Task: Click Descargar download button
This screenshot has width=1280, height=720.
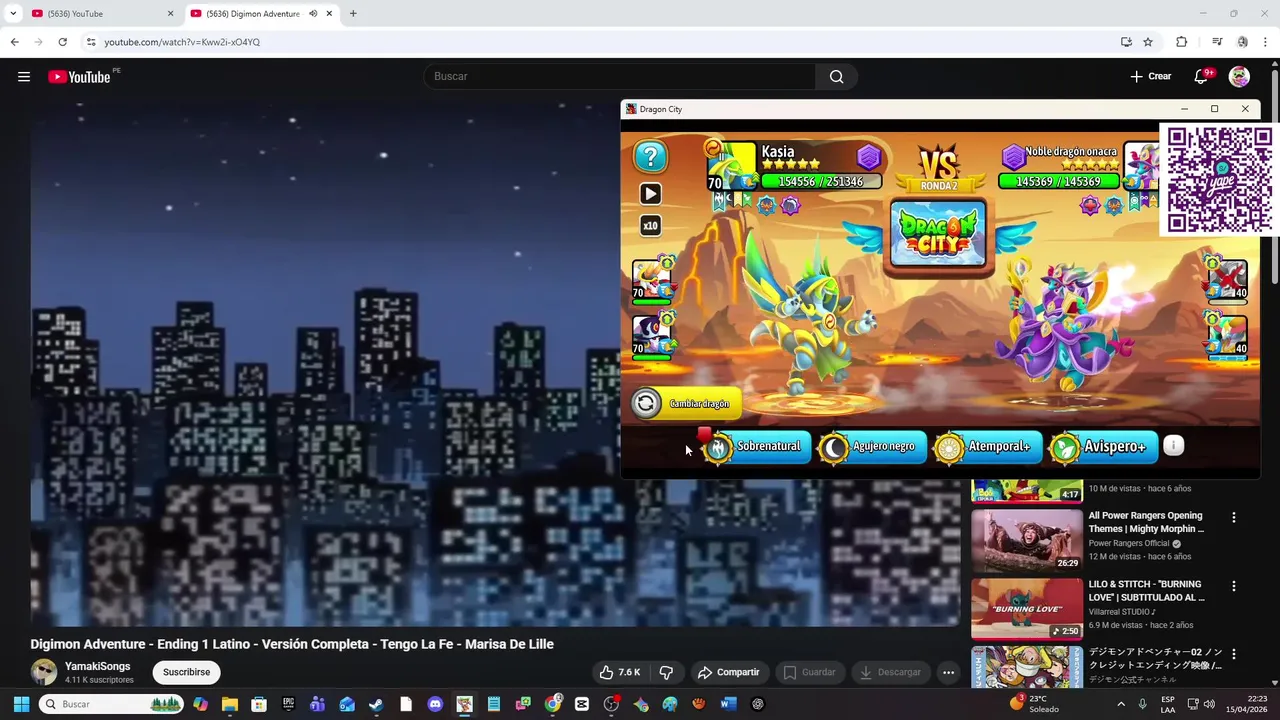Action: [890, 672]
